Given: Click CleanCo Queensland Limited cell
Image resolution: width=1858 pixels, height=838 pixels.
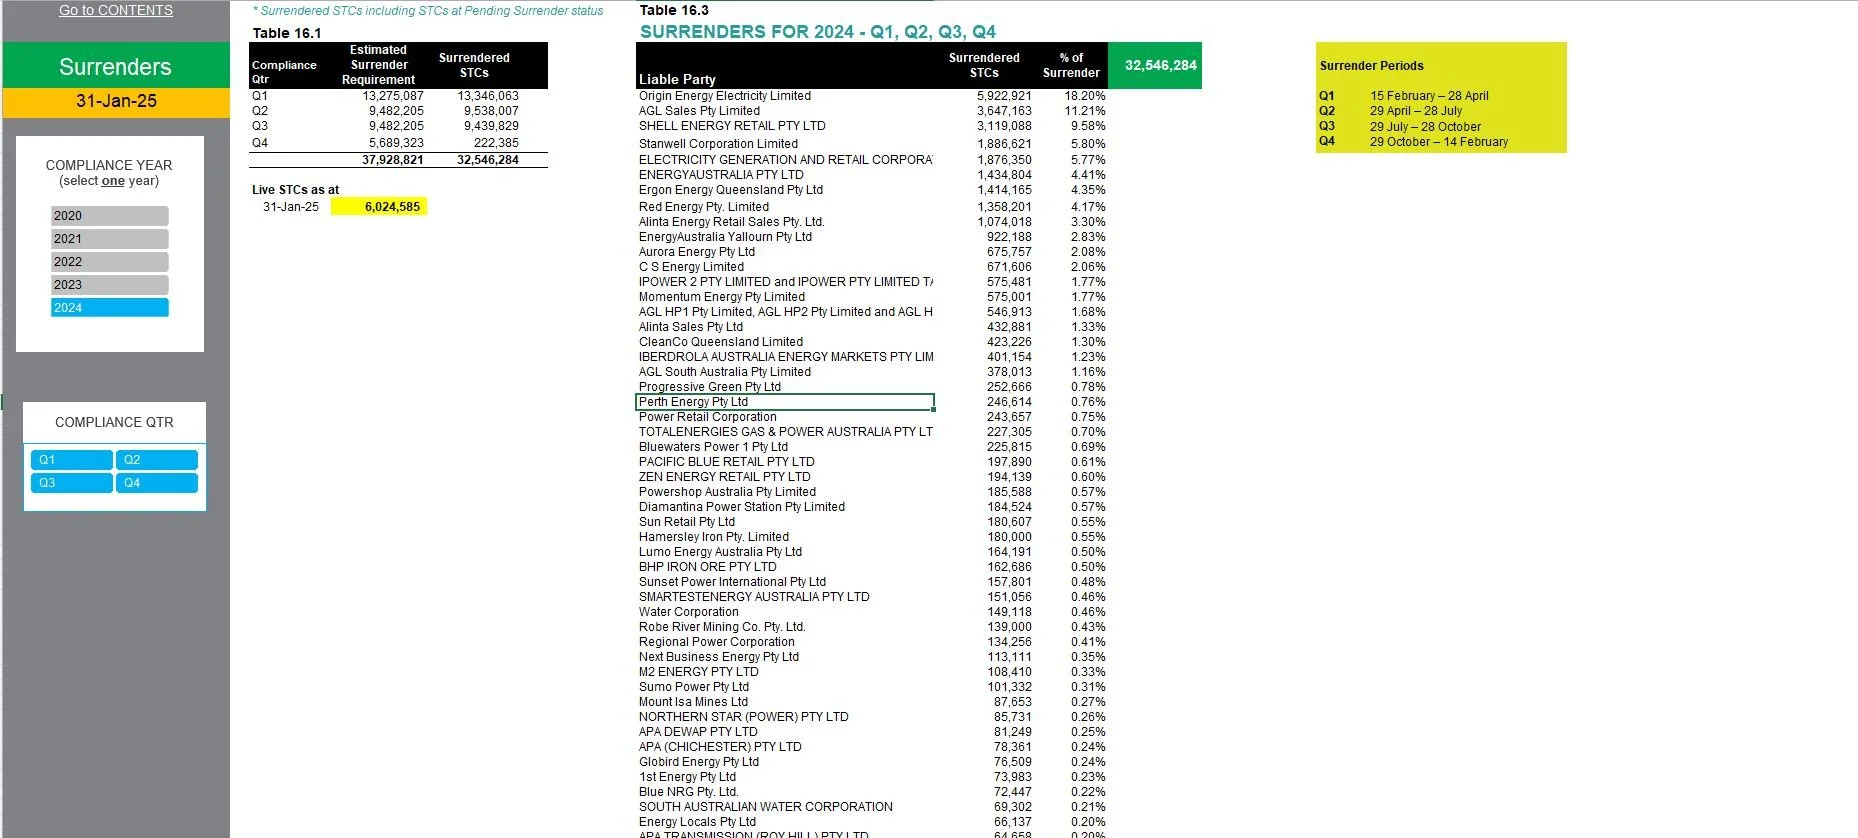Looking at the screenshot, I should [x=721, y=342].
